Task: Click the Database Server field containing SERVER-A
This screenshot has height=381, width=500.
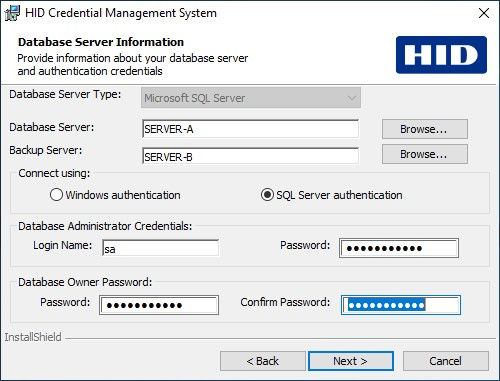Action: click(250, 129)
